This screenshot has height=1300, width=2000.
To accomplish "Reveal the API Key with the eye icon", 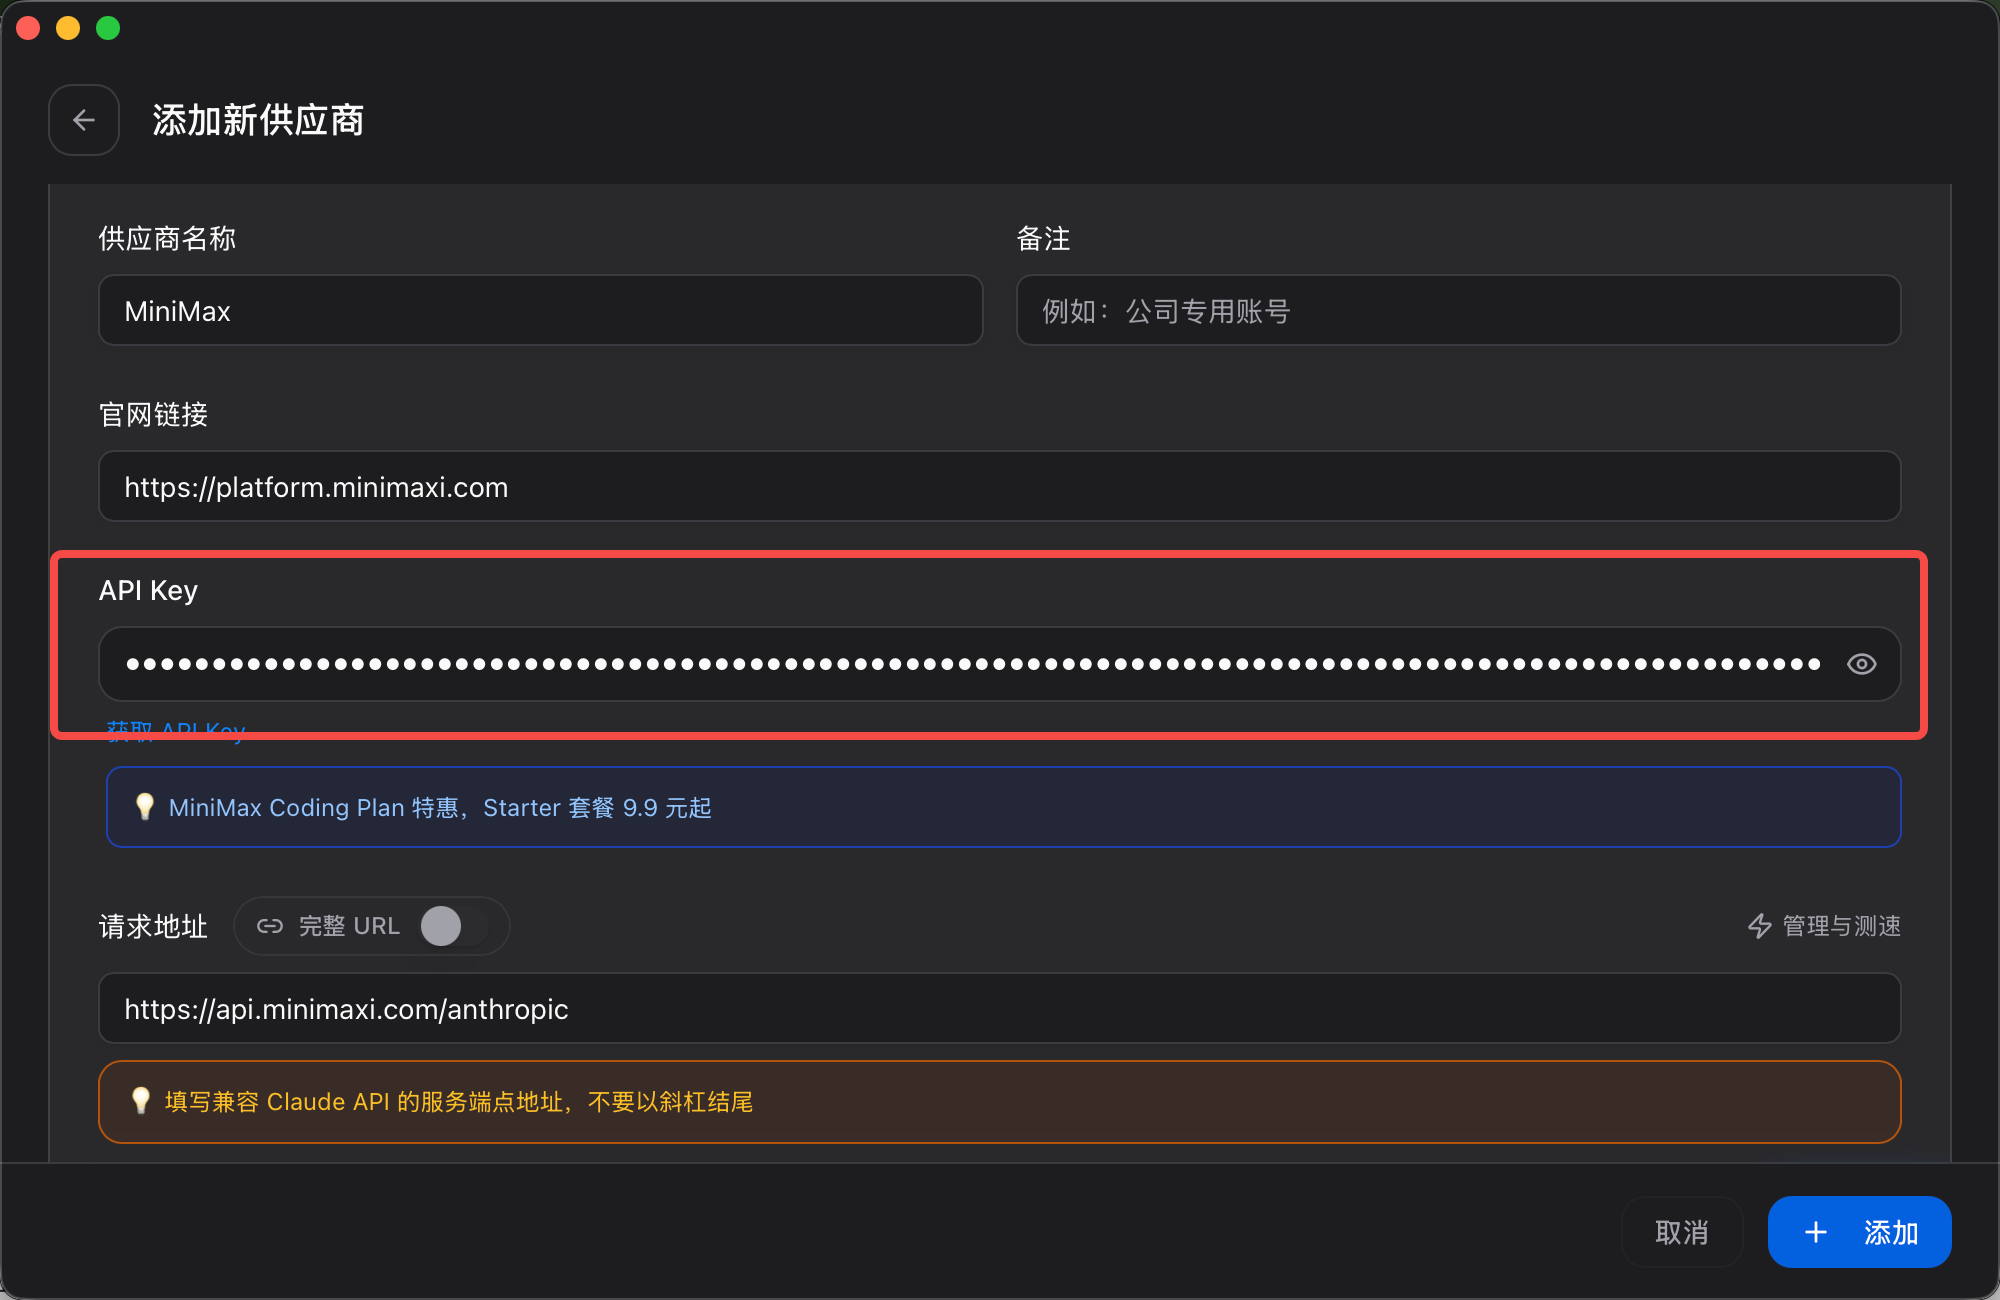I will [x=1861, y=664].
